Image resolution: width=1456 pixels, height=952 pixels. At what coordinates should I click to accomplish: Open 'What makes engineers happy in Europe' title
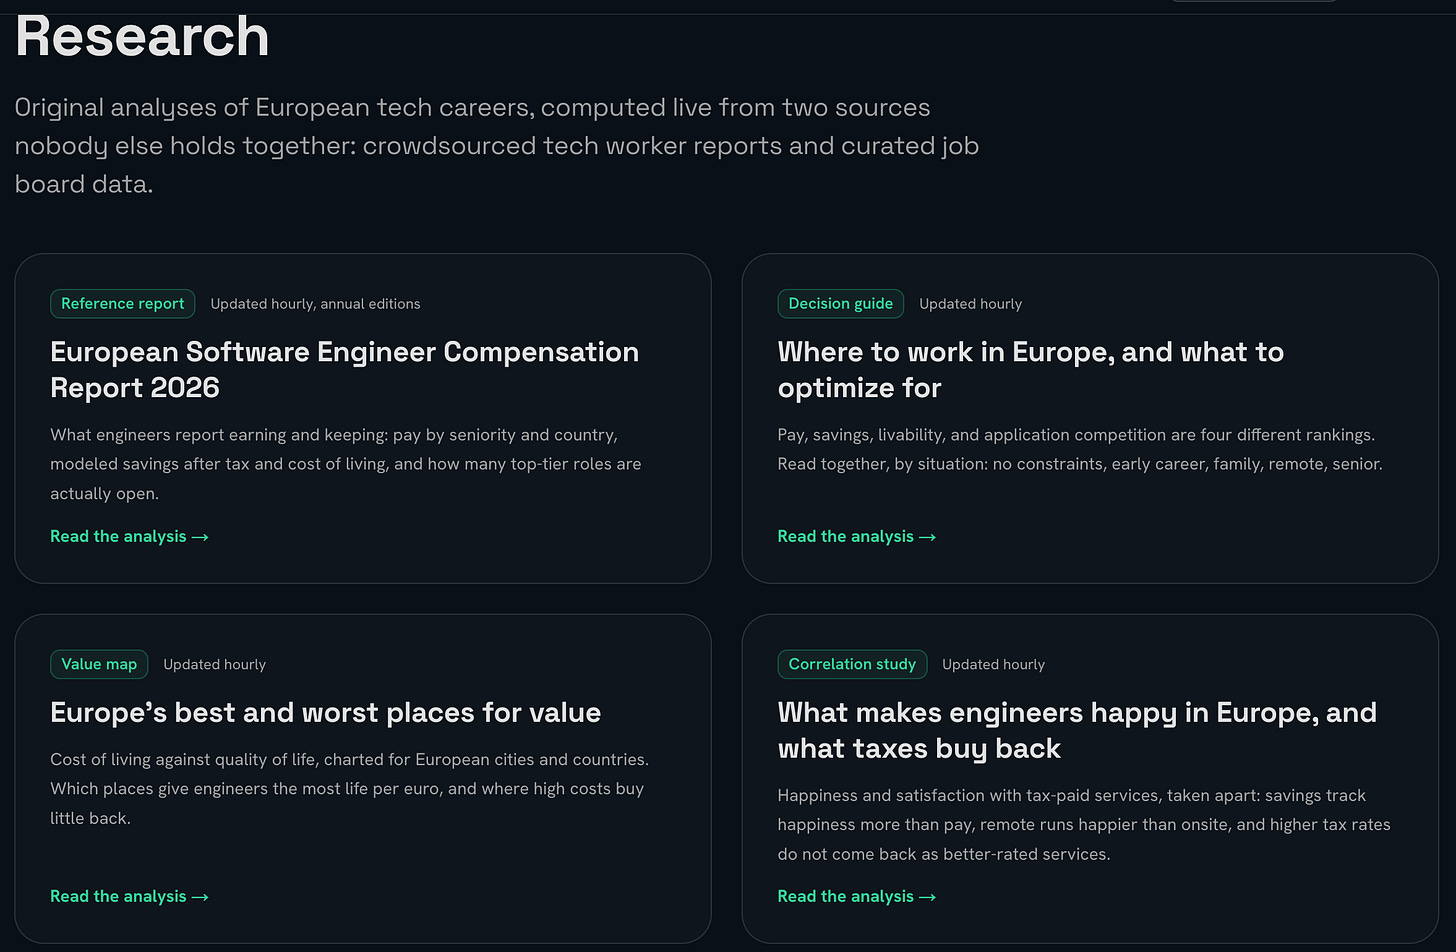click(1077, 731)
